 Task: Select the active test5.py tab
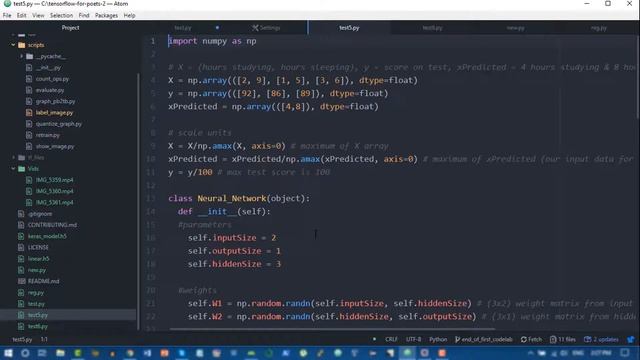[349, 28]
